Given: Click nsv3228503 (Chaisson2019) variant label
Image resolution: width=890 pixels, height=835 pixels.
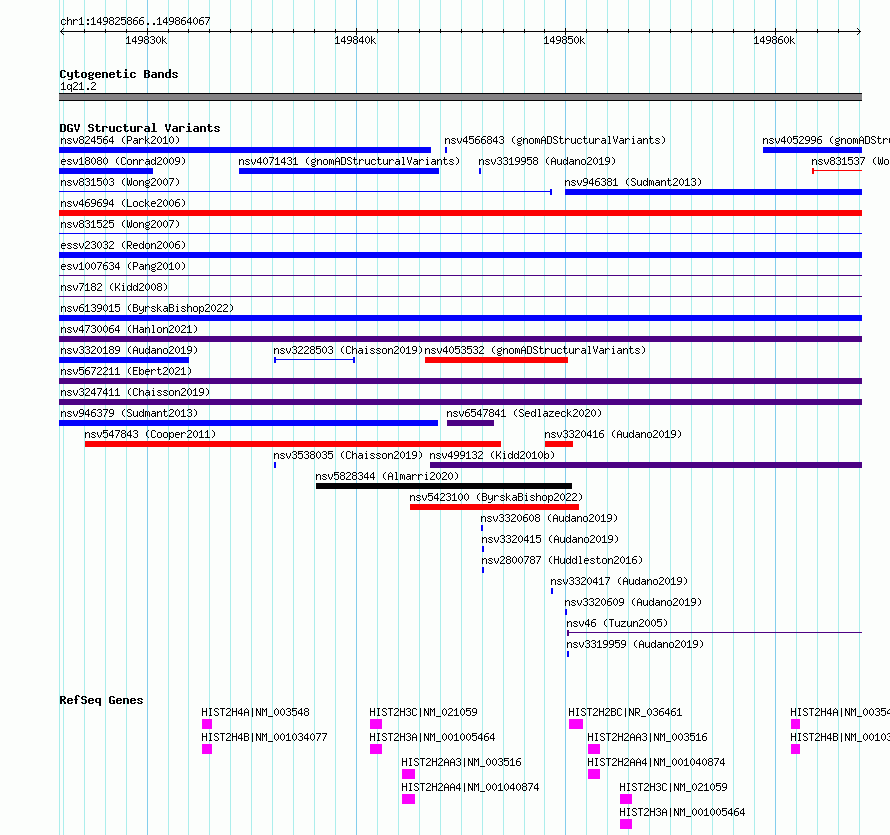Looking at the screenshot, I should point(348,350).
